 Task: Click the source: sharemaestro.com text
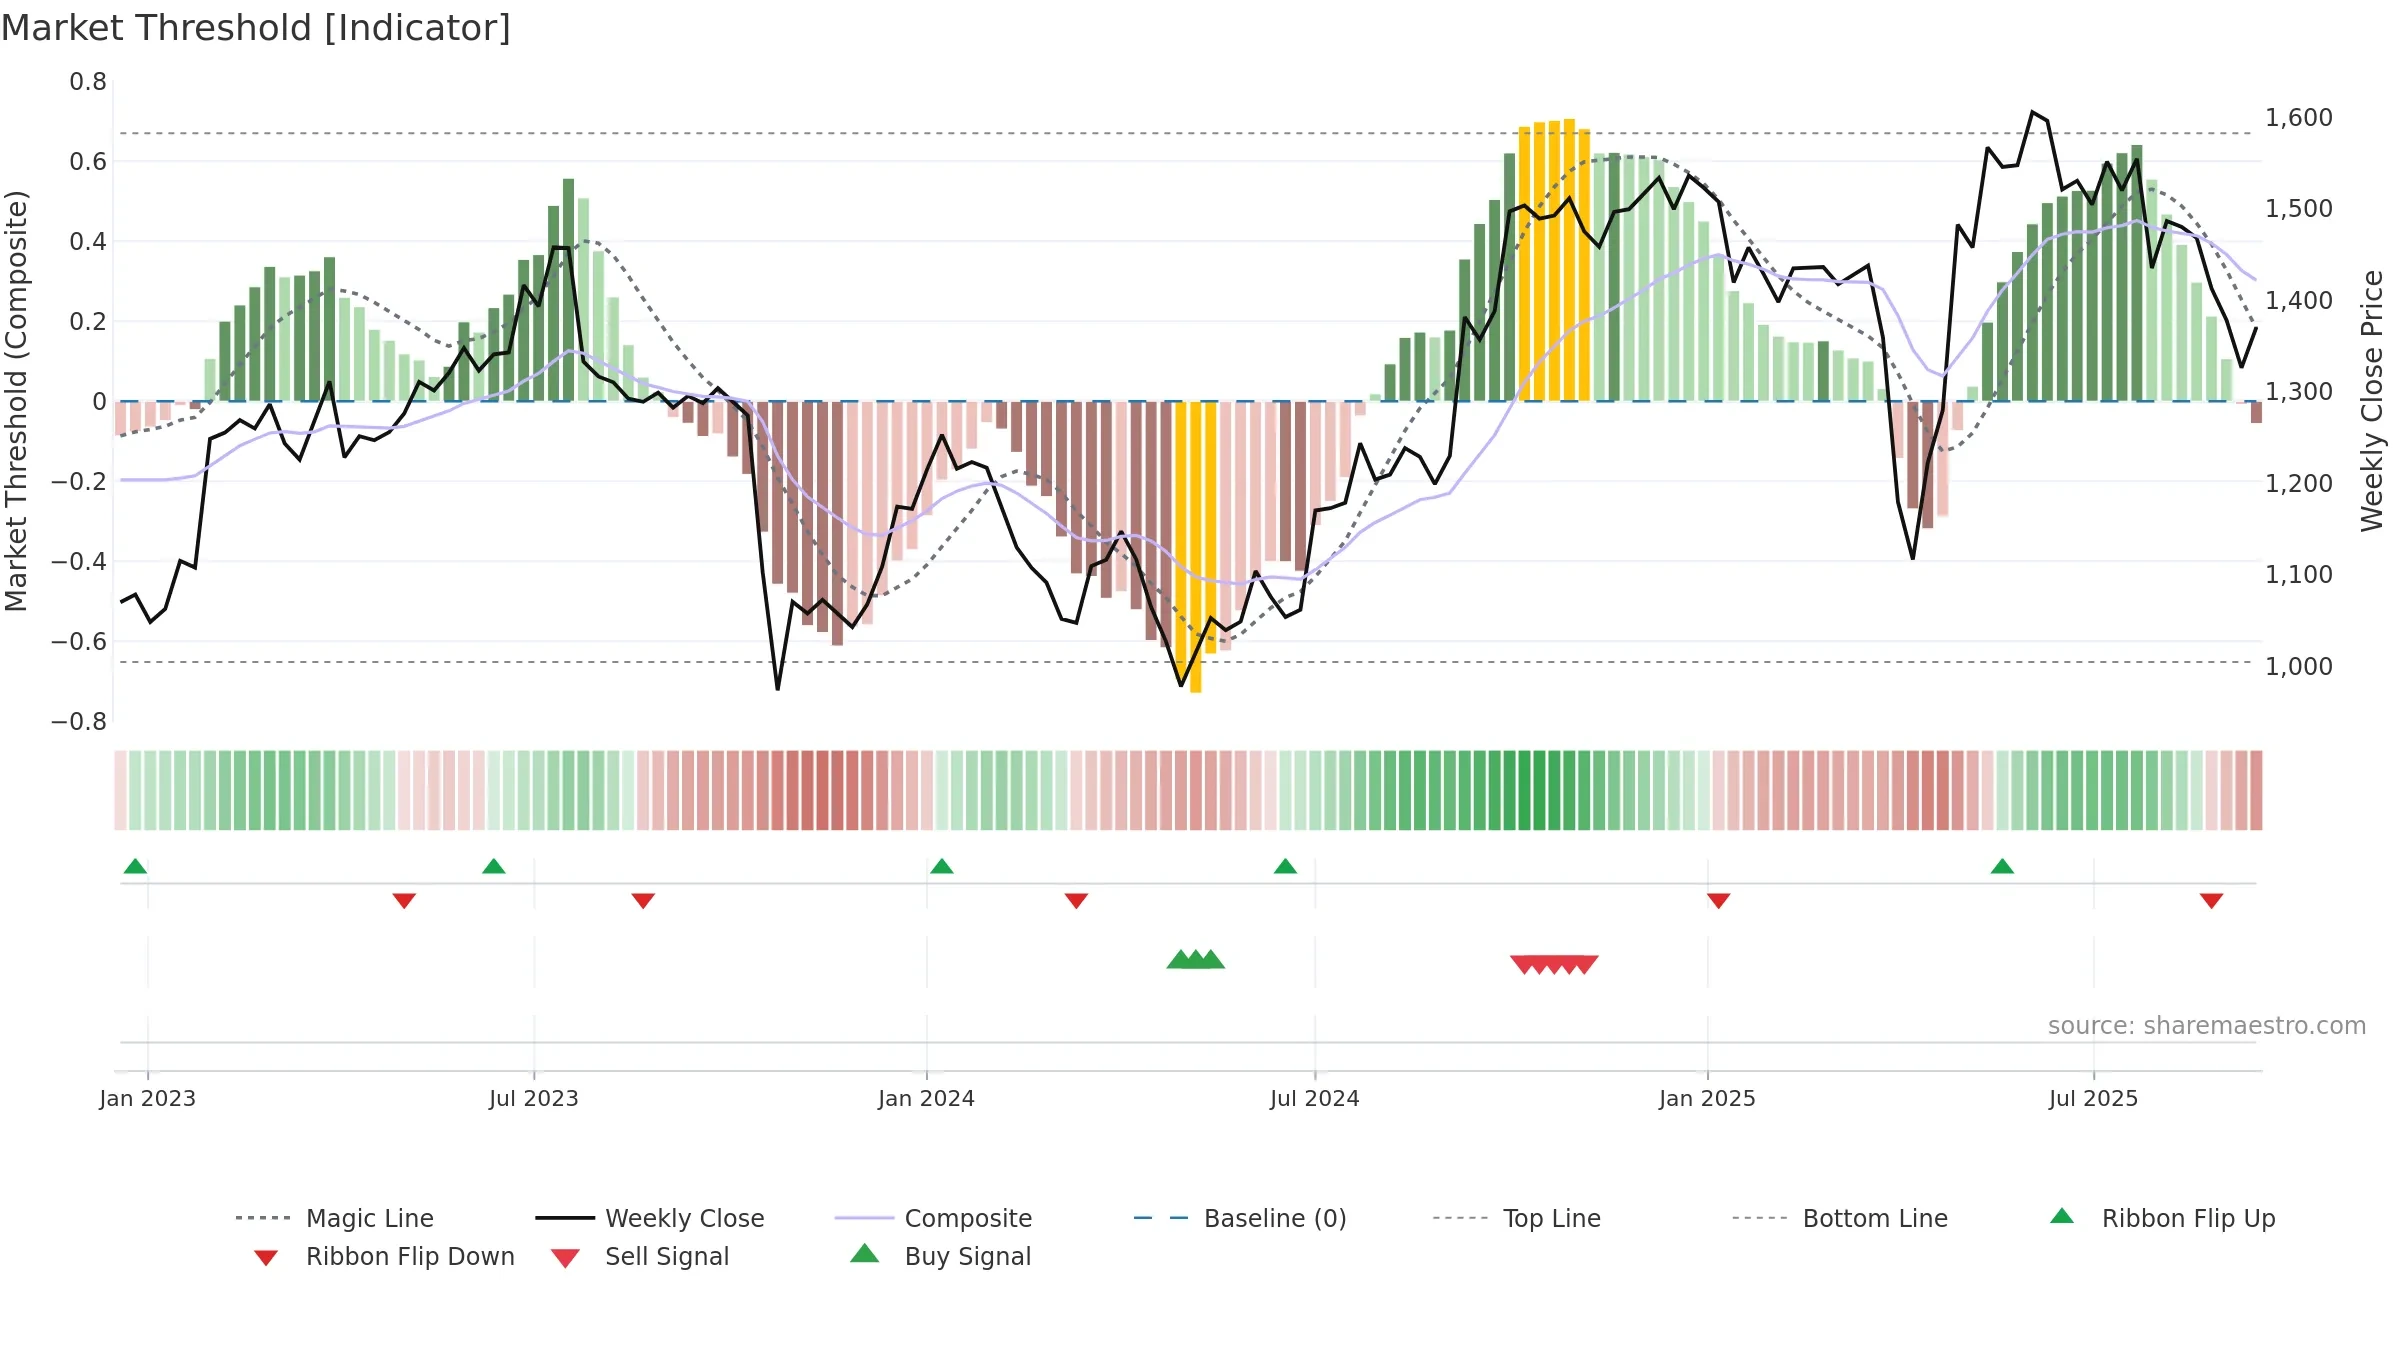pyautogui.click(x=2207, y=1026)
